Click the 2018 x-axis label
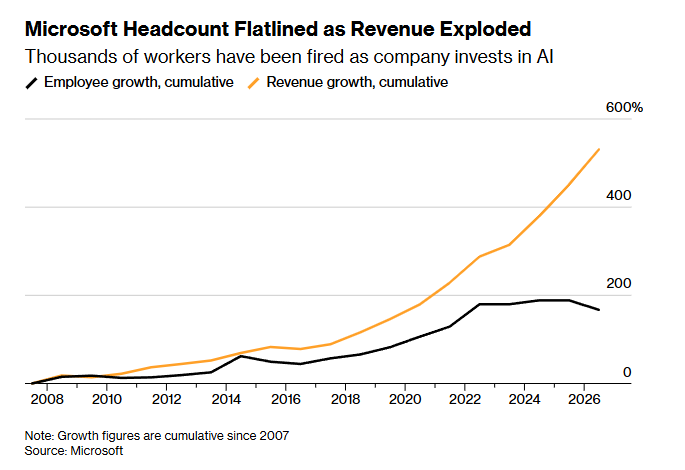This screenshot has height=470, width=685. [x=346, y=399]
